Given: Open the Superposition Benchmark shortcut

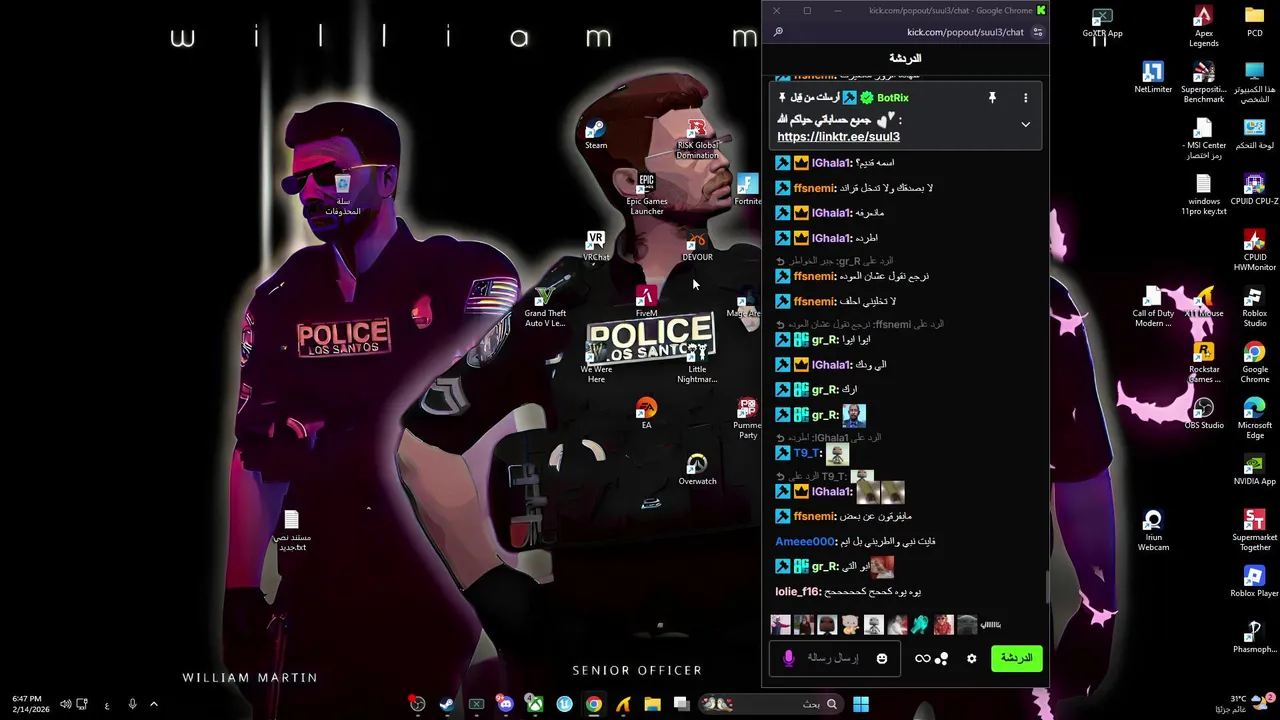Looking at the screenshot, I should (1203, 83).
